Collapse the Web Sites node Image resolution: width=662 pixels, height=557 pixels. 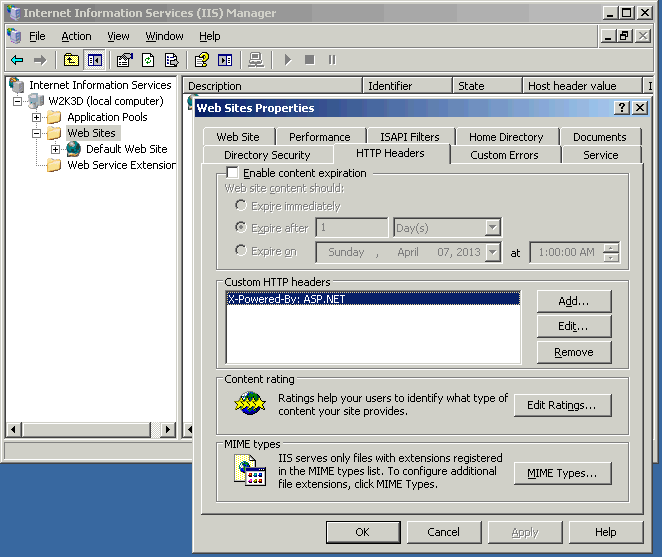point(37,133)
